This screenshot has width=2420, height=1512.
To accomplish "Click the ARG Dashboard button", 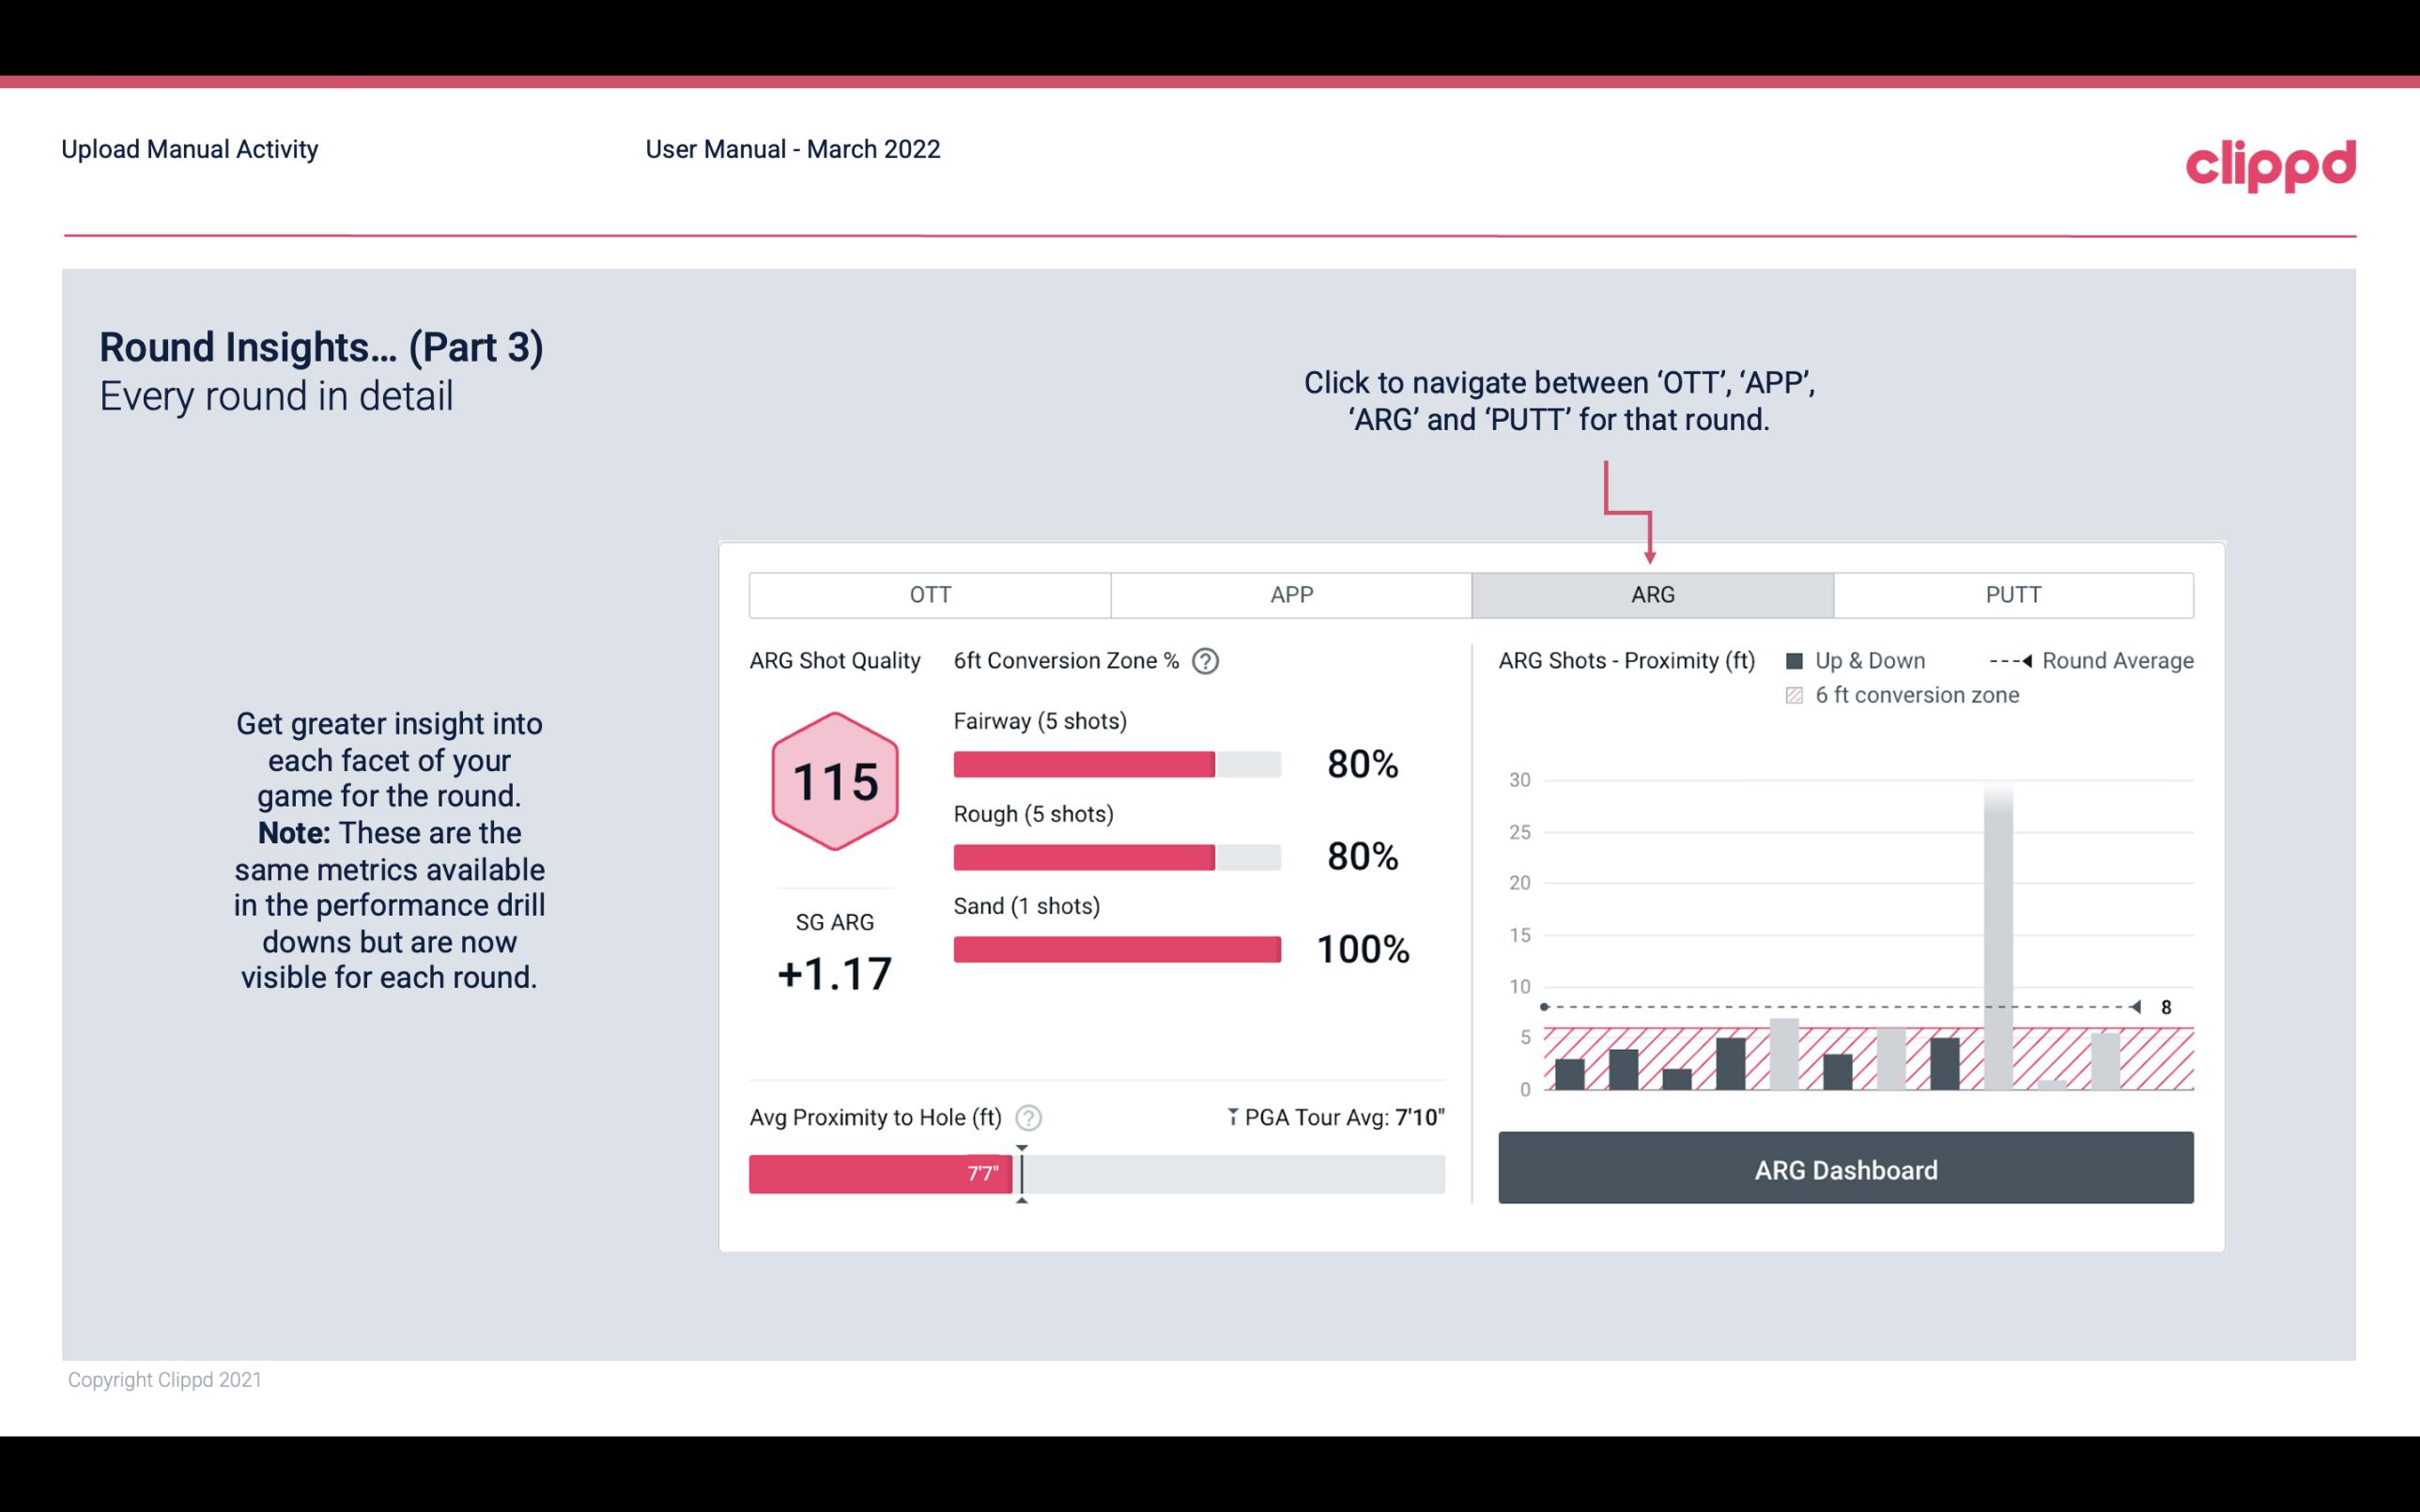I will pos(1845,1169).
